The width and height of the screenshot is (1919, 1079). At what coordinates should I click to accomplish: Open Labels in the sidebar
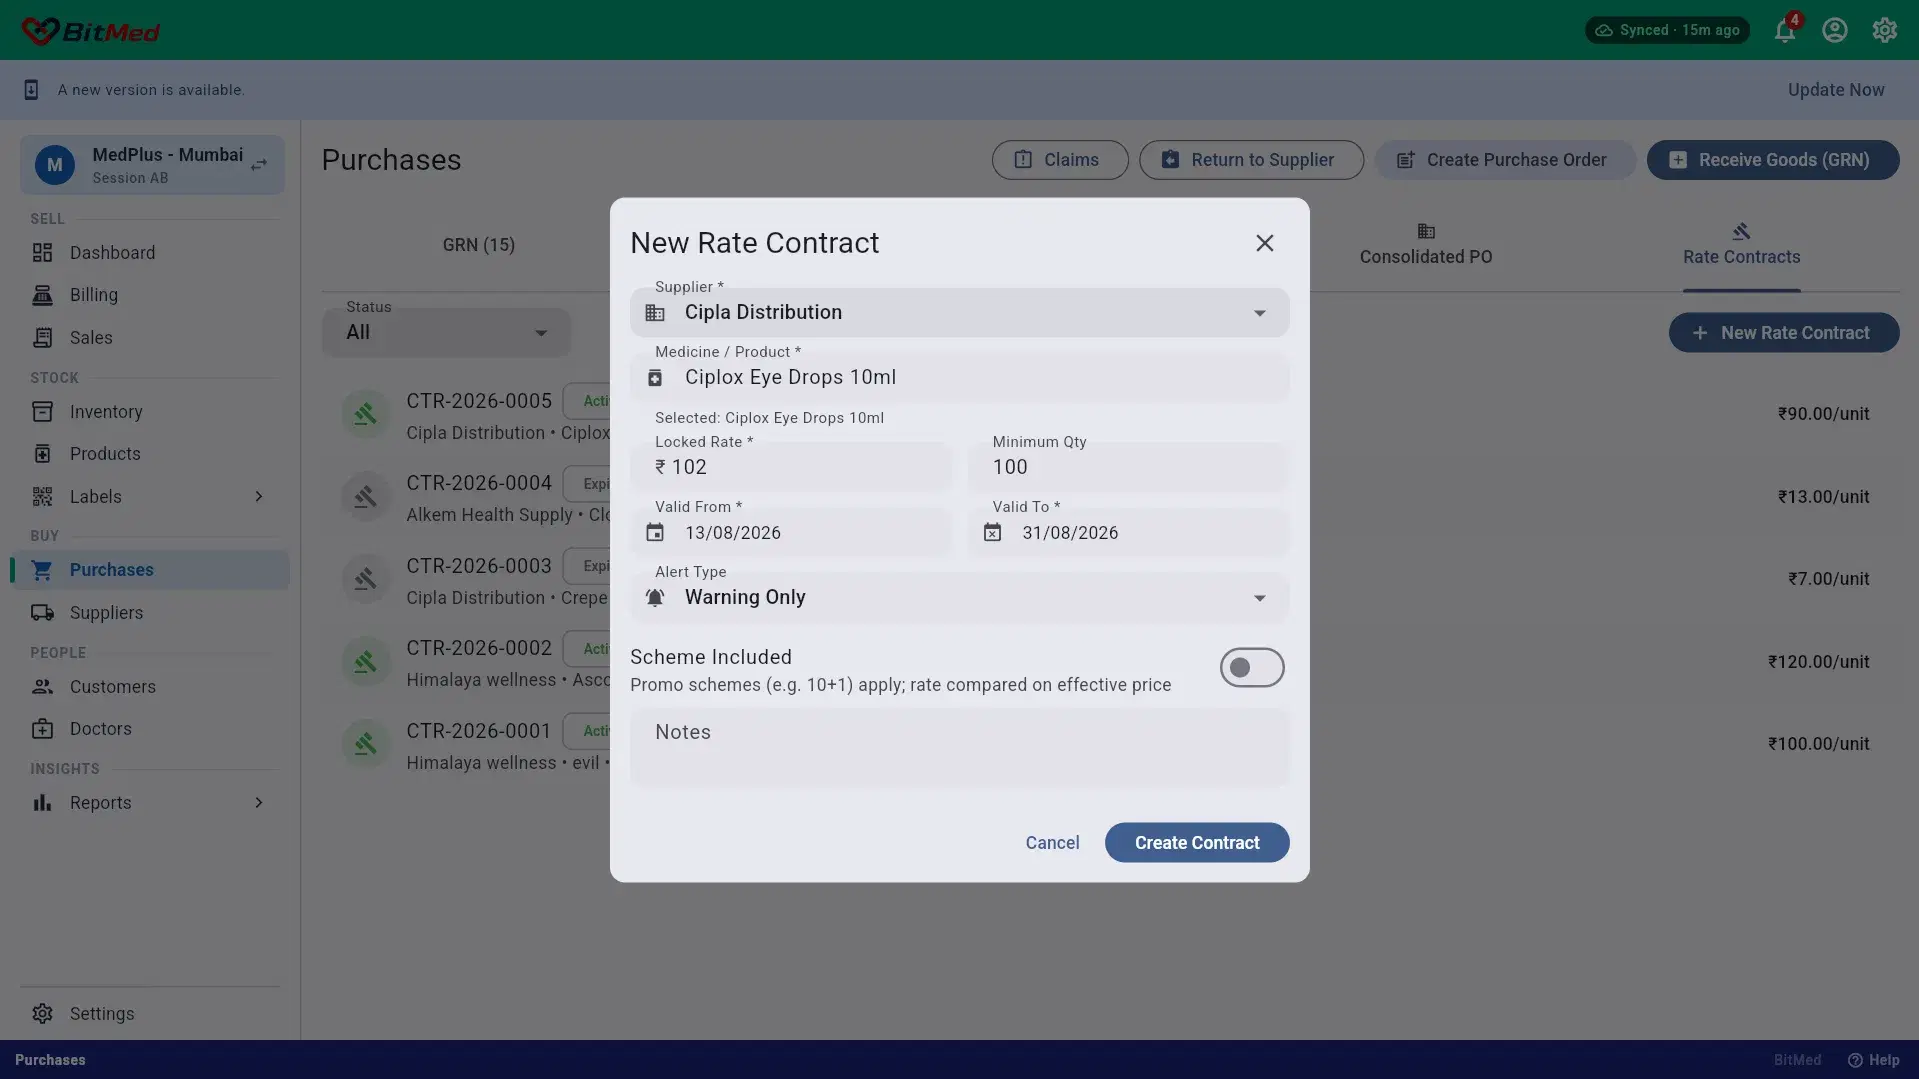click(150, 497)
